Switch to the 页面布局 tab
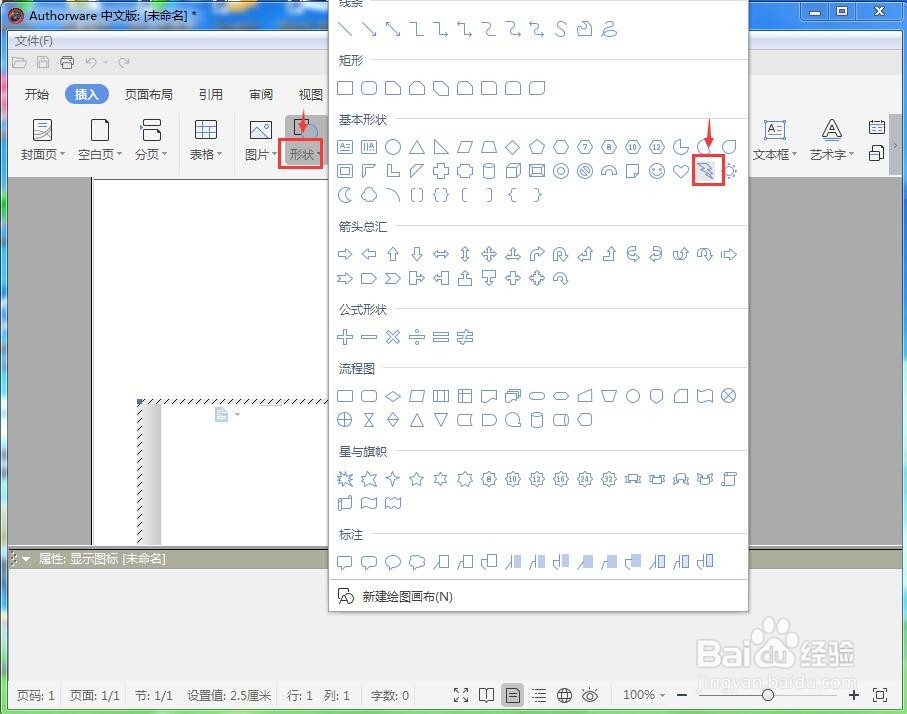 pos(149,94)
